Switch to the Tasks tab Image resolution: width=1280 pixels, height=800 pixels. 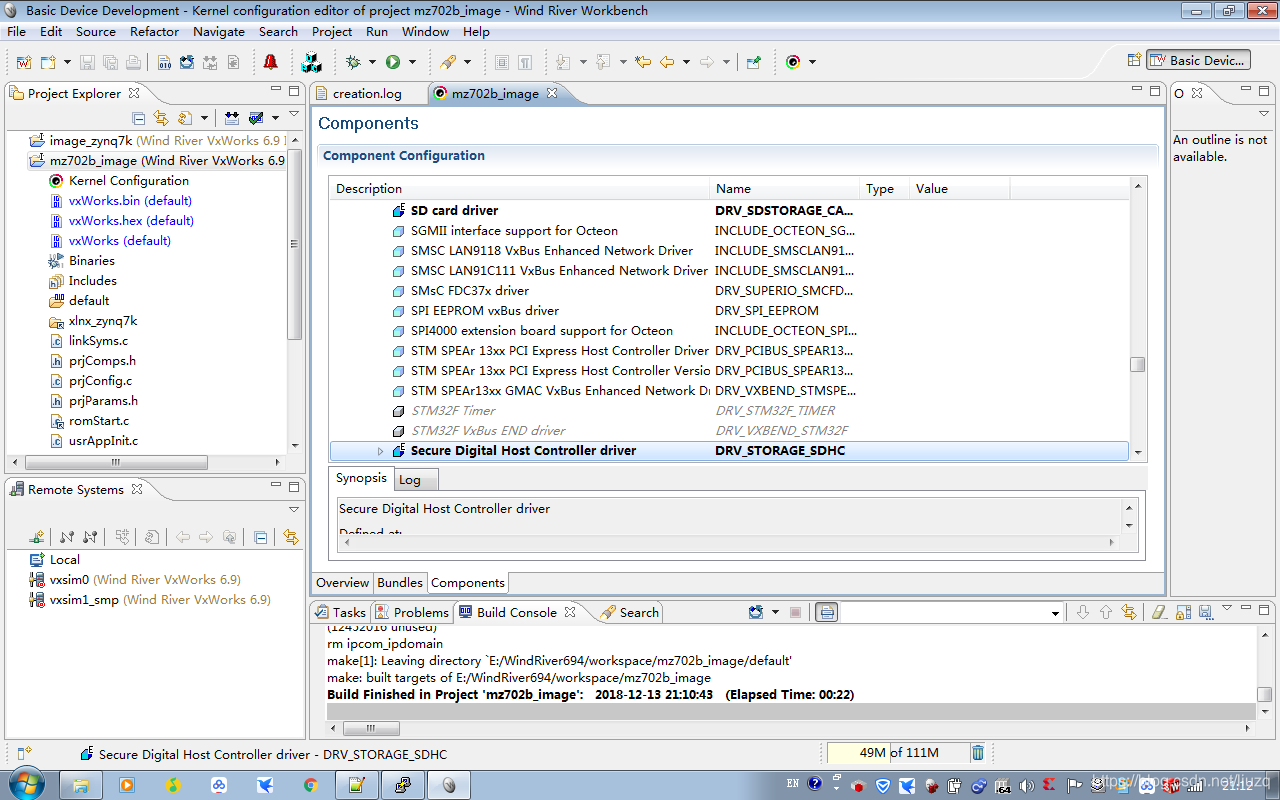340,612
